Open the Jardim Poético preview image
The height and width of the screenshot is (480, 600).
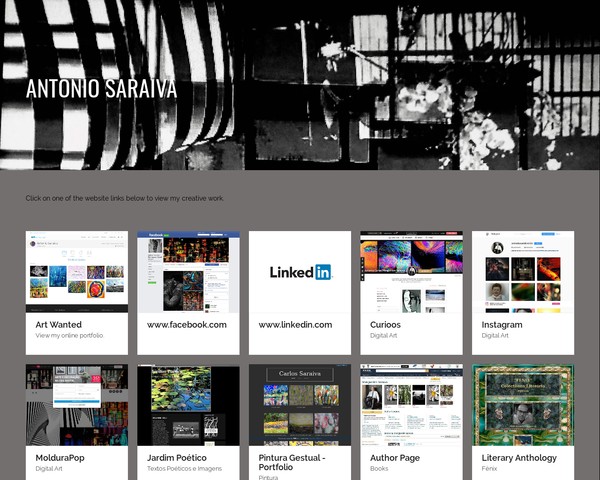[x=188, y=405]
